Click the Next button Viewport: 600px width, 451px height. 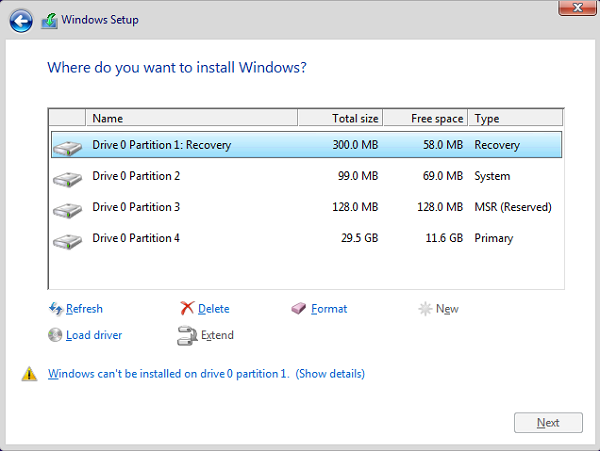coord(548,423)
